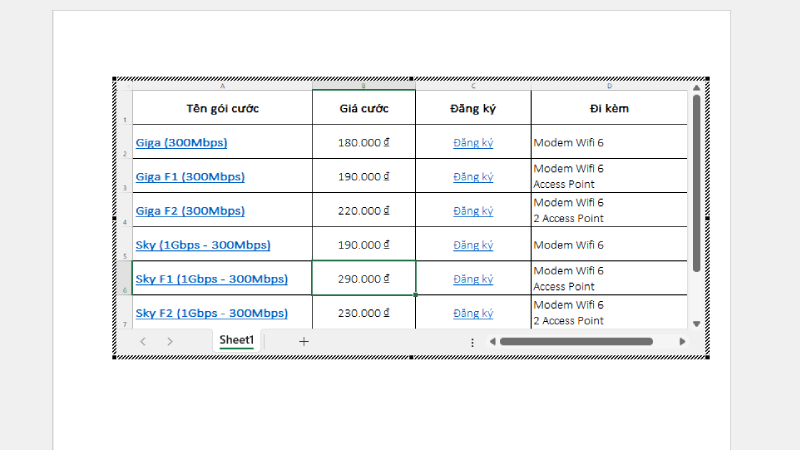
Task: Click the horizontal scrollbar thumb
Action: (576, 341)
